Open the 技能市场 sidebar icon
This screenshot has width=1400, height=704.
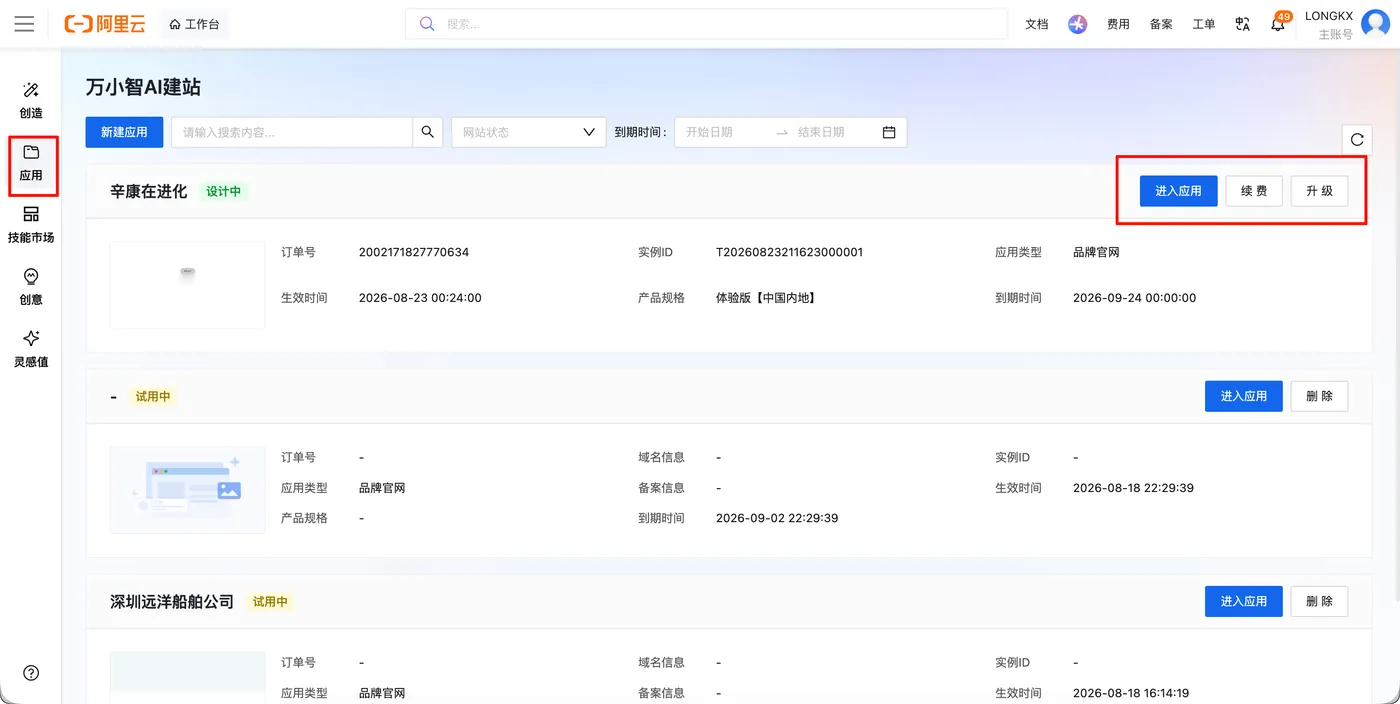pyautogui.click(x=31, y=225)
